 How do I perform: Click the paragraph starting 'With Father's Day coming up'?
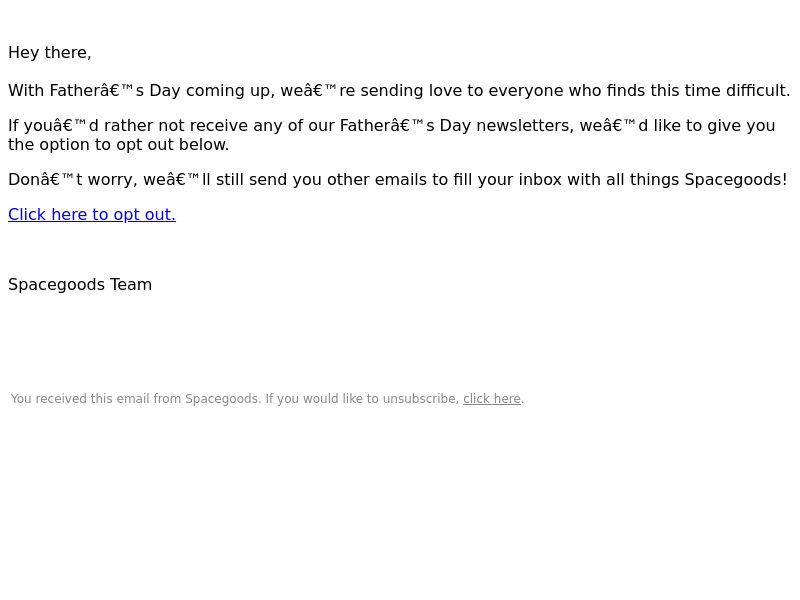pos(399,91)
